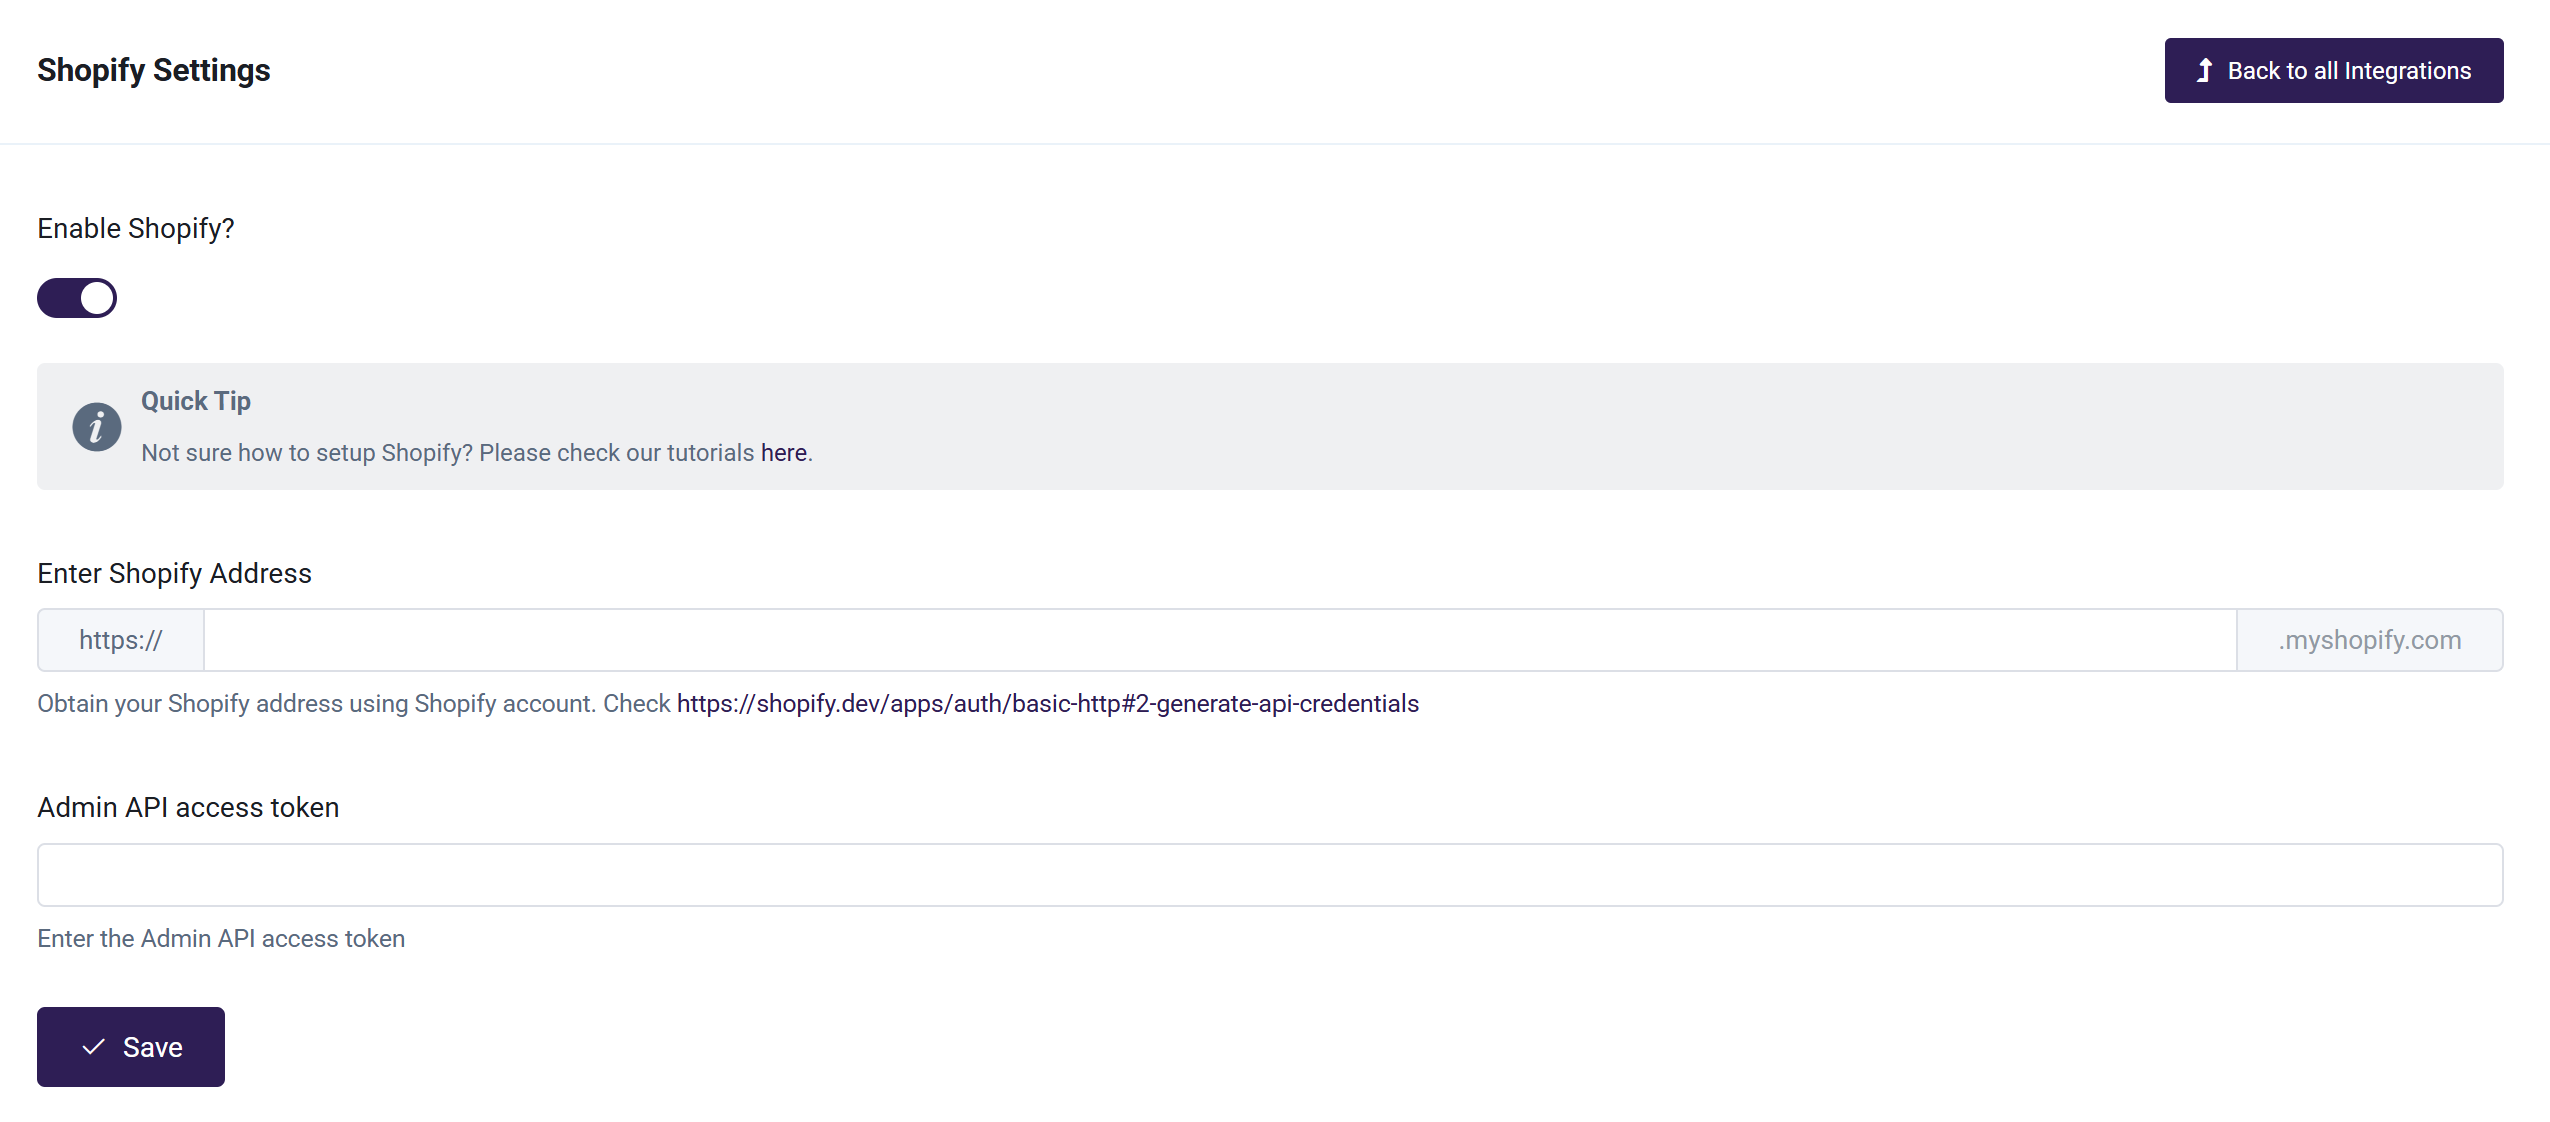The width and height of the screenshot is (2550, 1122).
Task: Click 'Not sure how to setup Shopify' text
Action: pyautogui.click(x=447, y=453)
